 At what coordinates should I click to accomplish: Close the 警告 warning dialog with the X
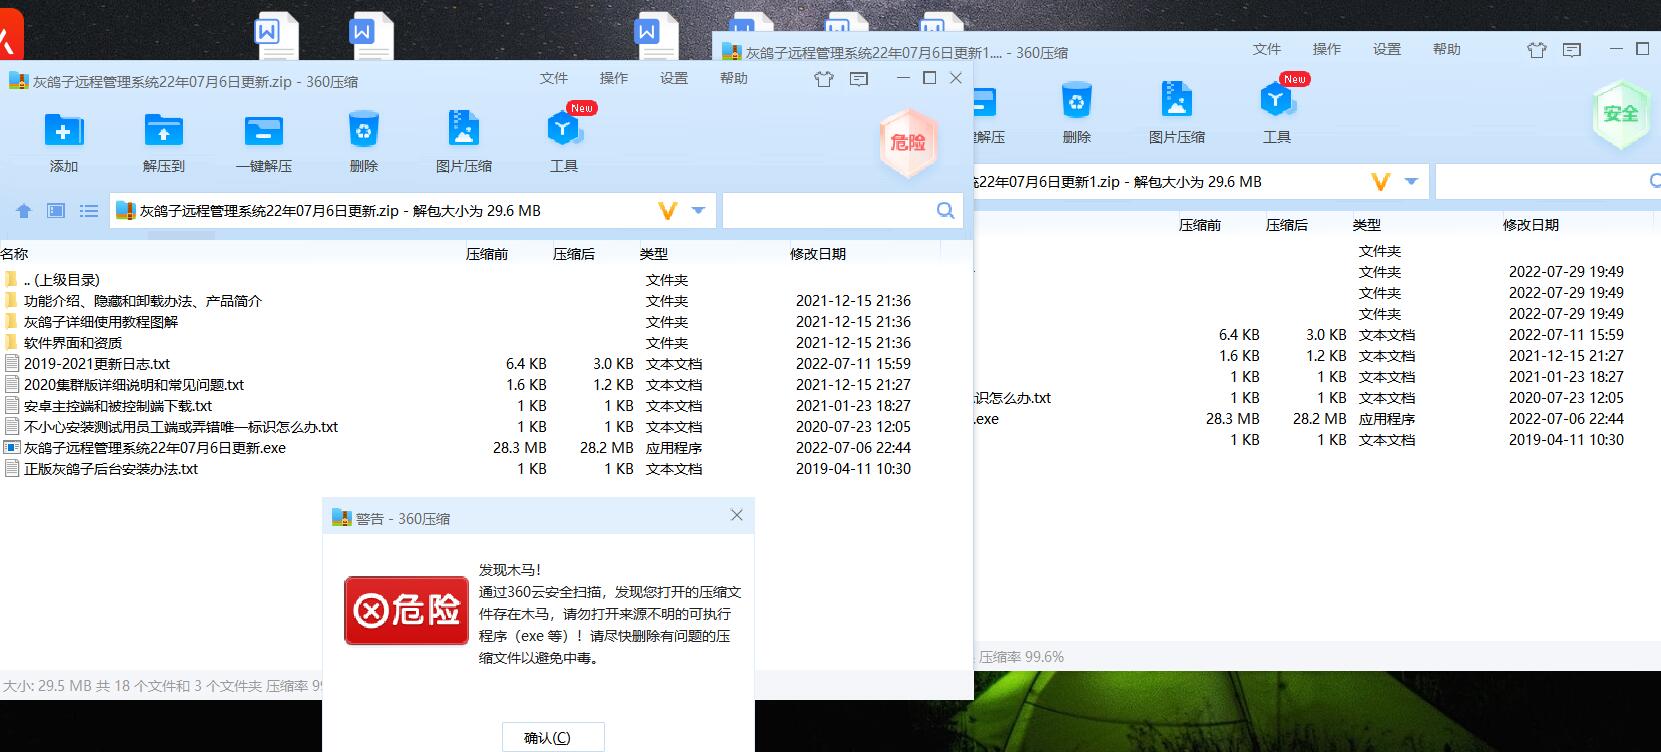pyautogui.click(x=736, y=515)
